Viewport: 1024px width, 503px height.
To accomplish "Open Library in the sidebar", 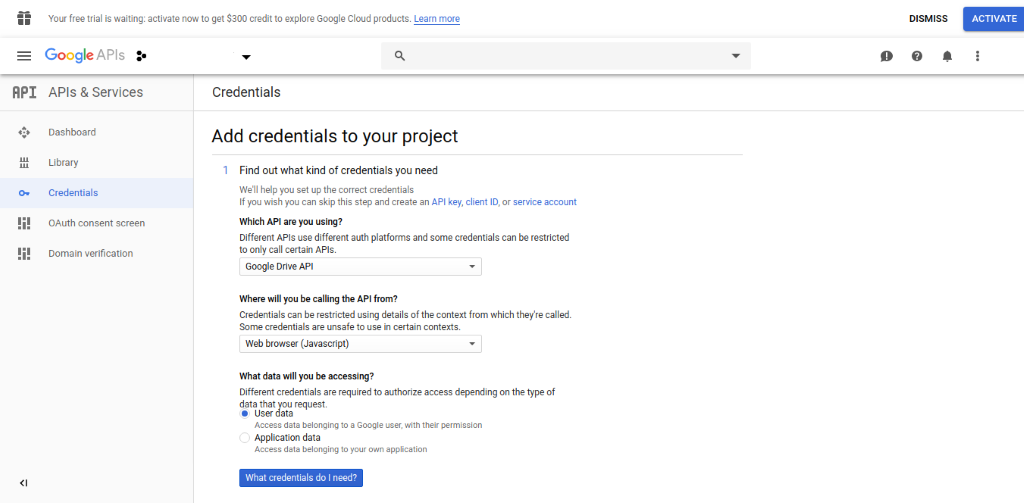I will pyautogui.click(x=63, y=162).
